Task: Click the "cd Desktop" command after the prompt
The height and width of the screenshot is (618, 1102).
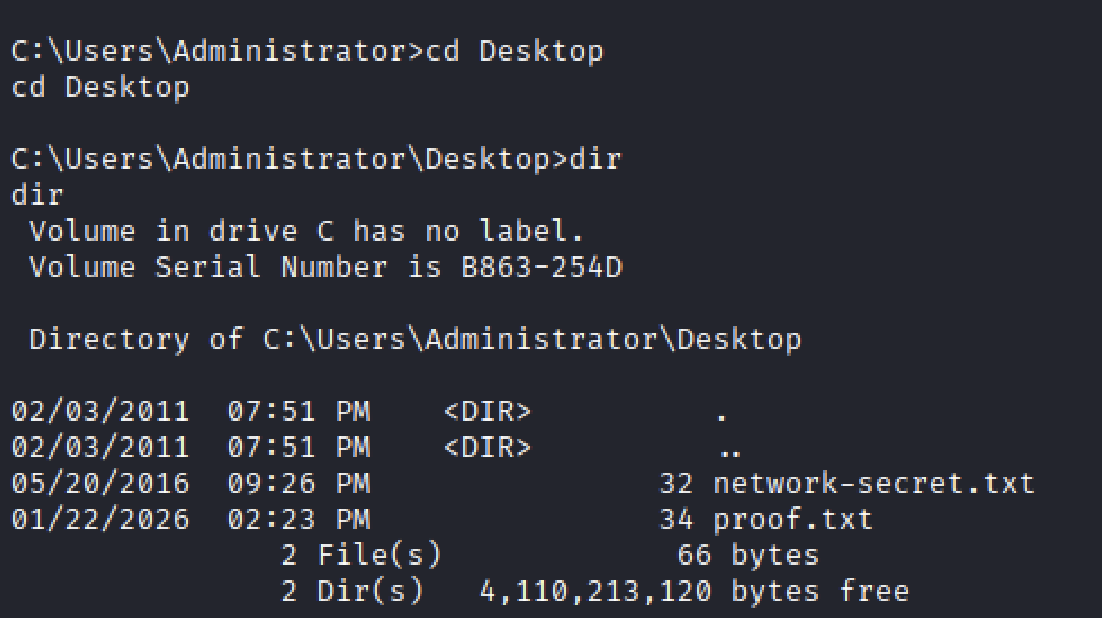Action: [515, 52]
